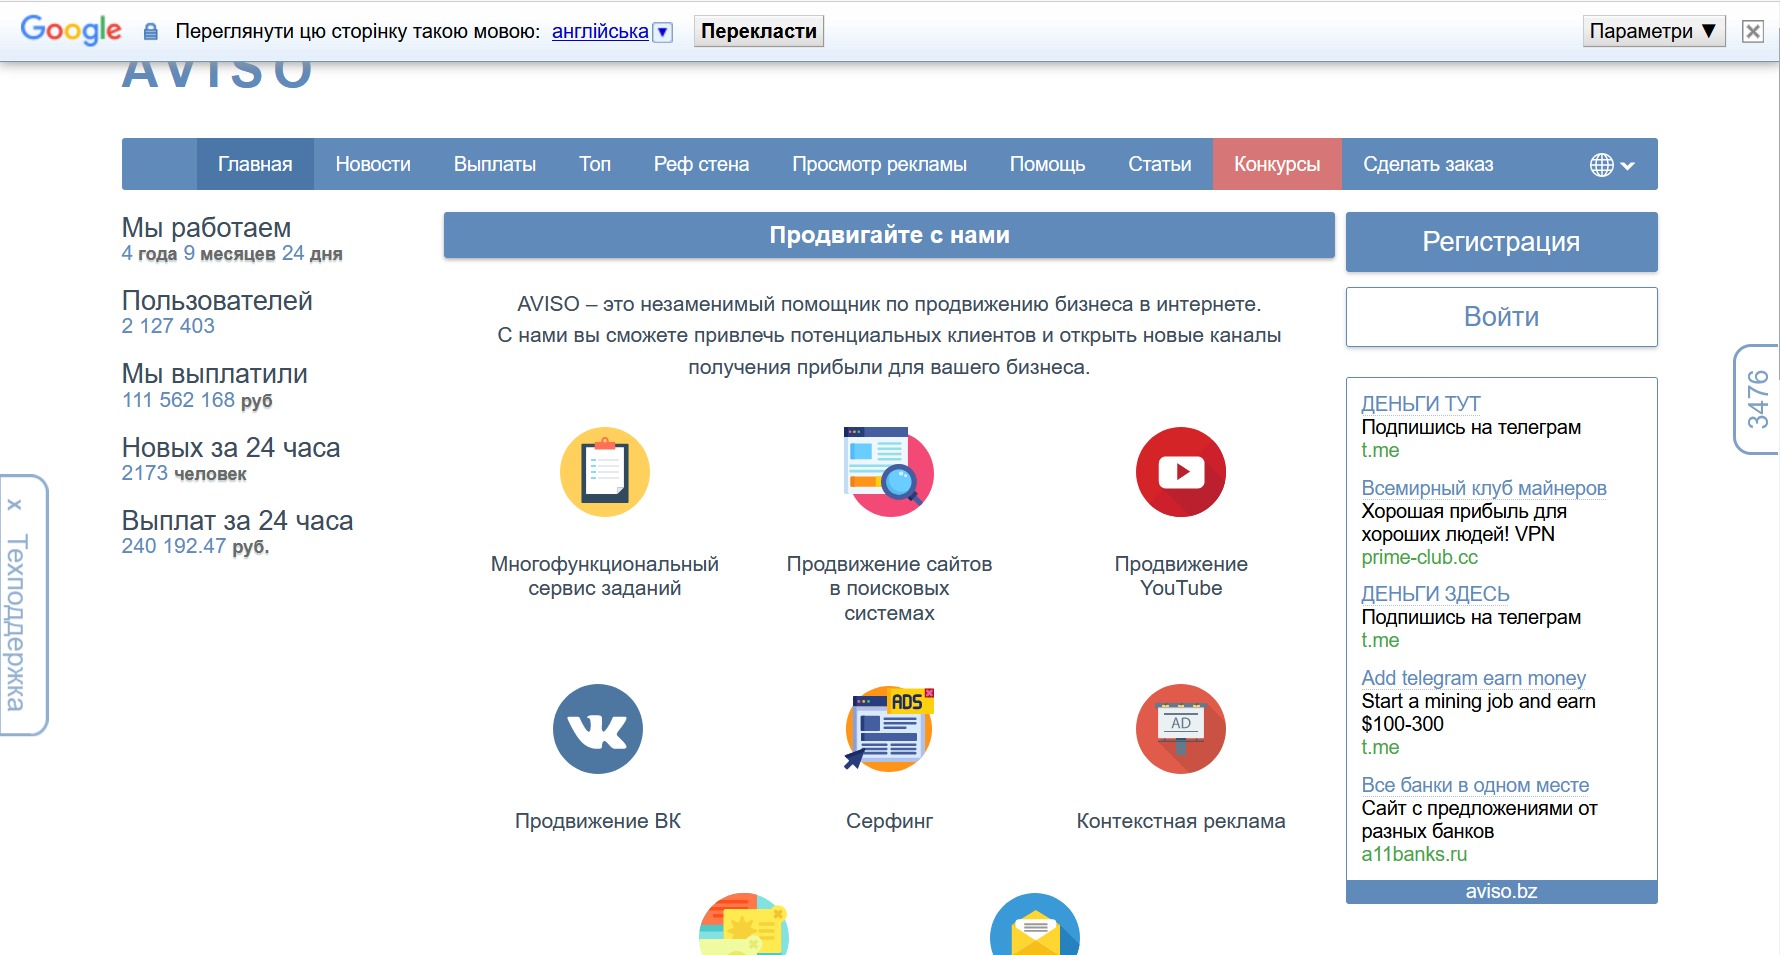Open Add telegram earn money link
Viewport: 1780px width, 955px height.
(x=1473, y=678)
